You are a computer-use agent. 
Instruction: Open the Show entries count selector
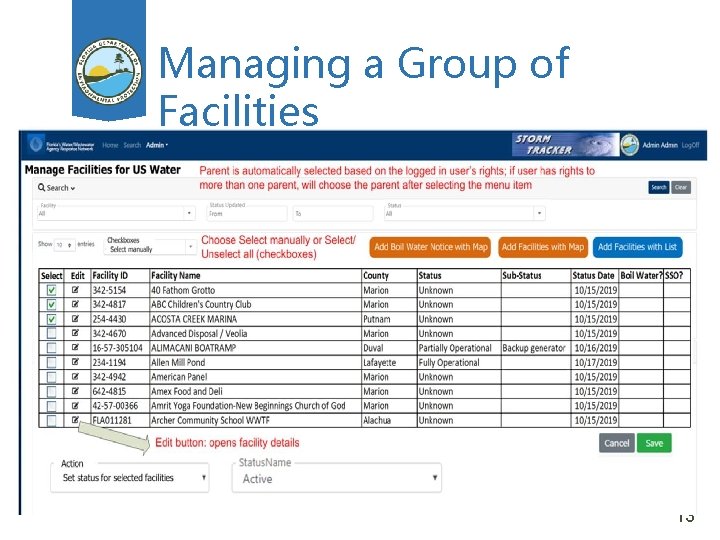64,245
